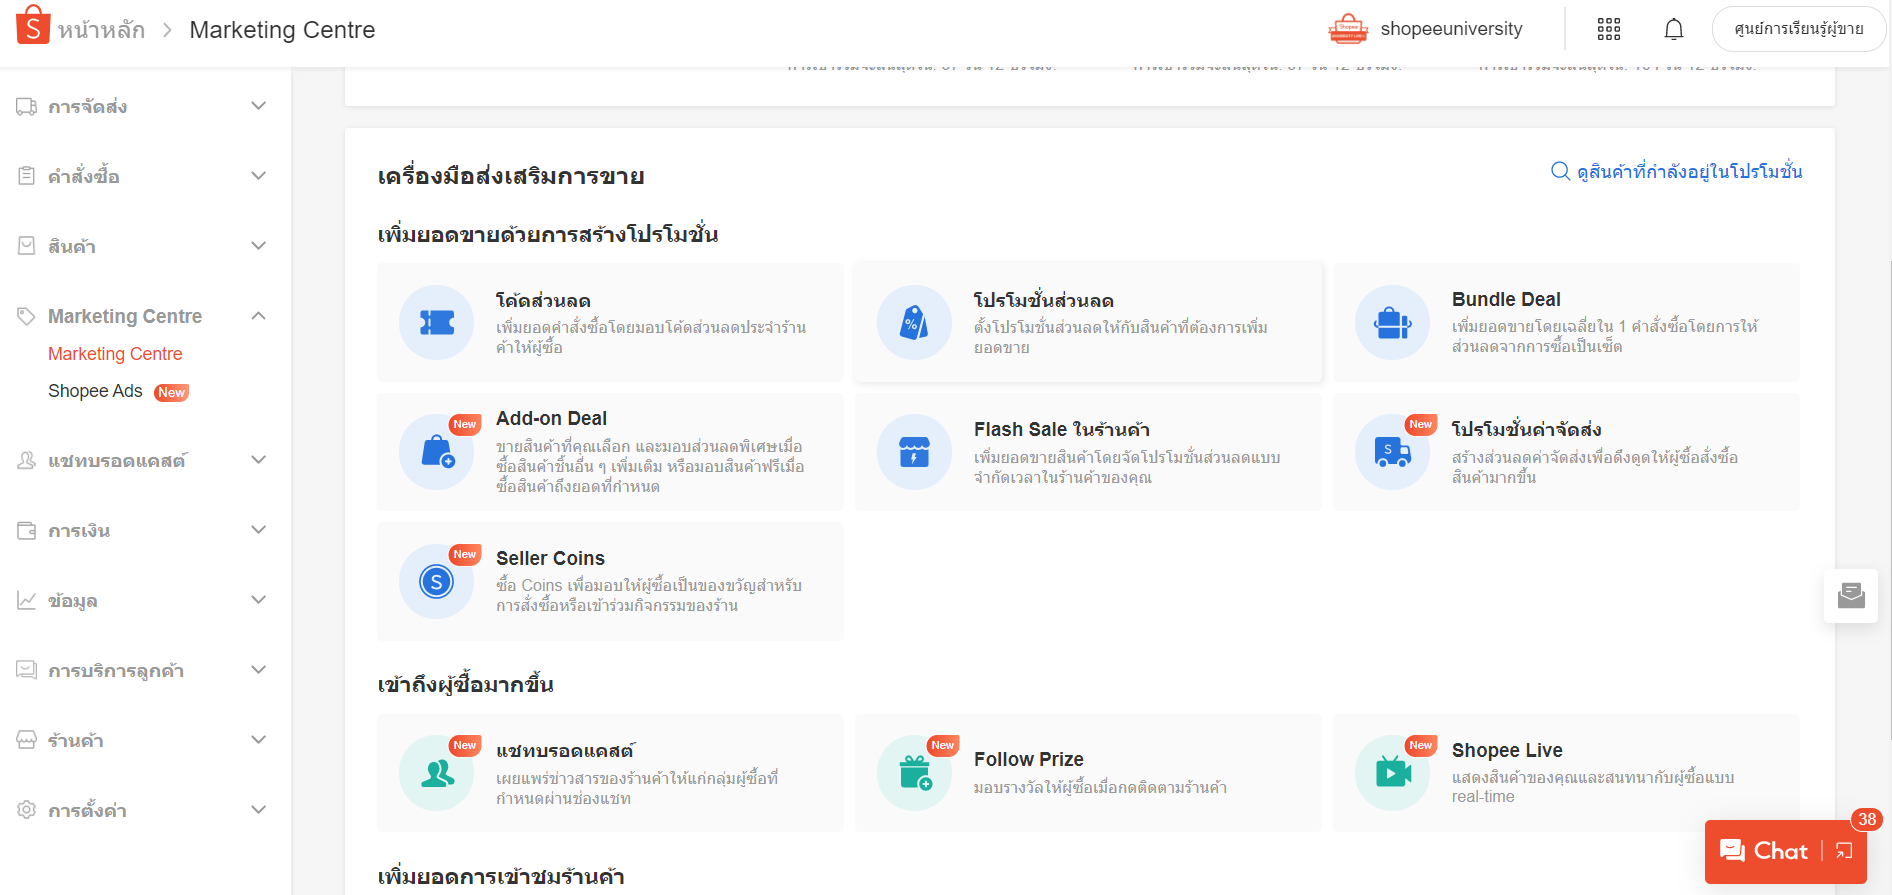Click ดูสินค้าที่กำลังอยู่ในโปรโมชั่น link
Viewport: 1892px width, 895px height.
[1677, 171]
